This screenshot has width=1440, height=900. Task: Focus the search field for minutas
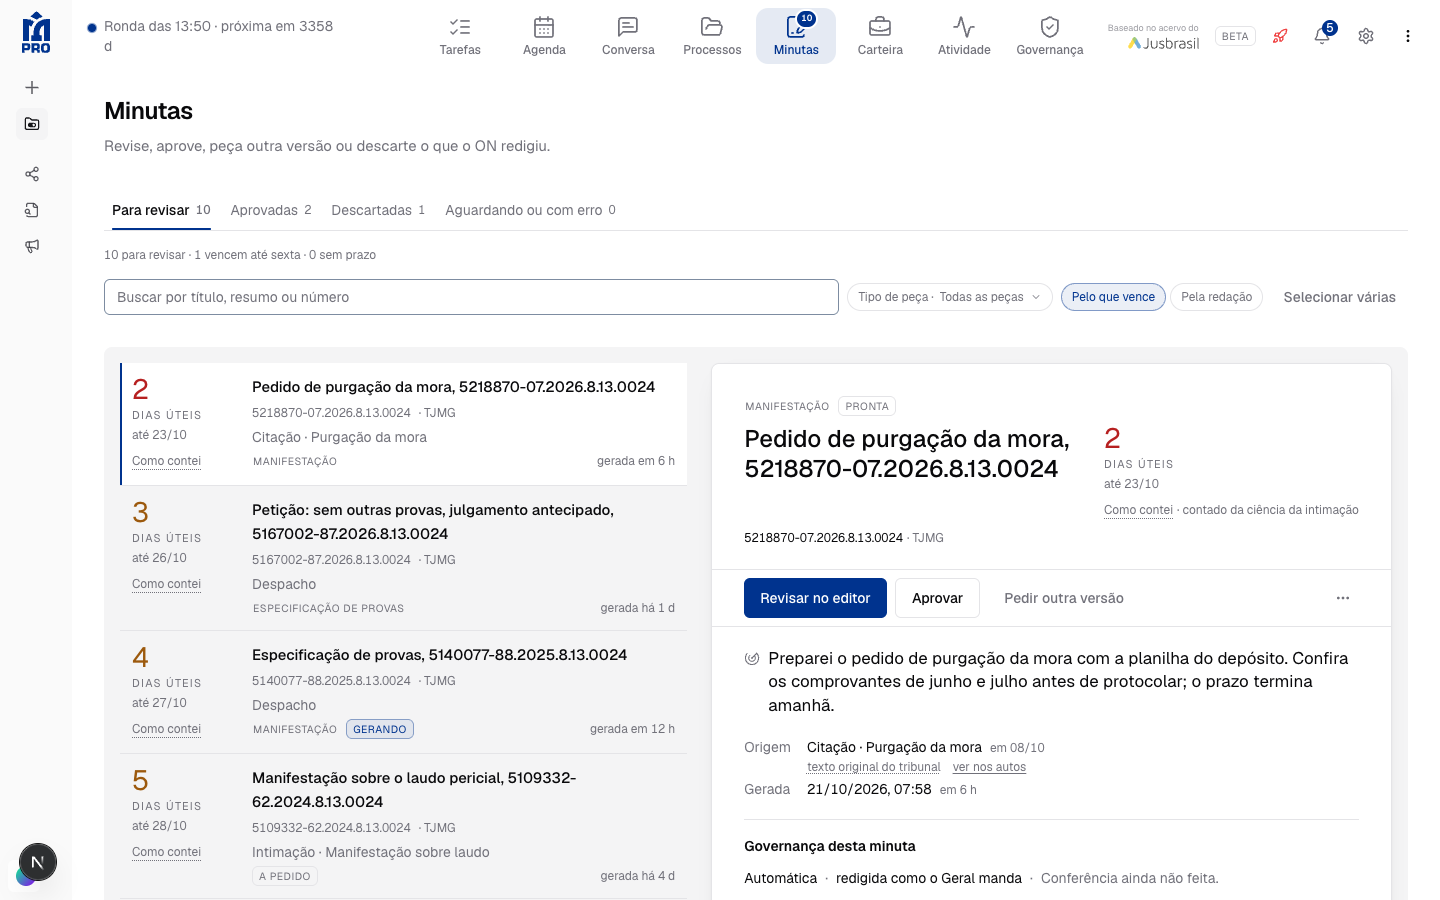(471, 297)
